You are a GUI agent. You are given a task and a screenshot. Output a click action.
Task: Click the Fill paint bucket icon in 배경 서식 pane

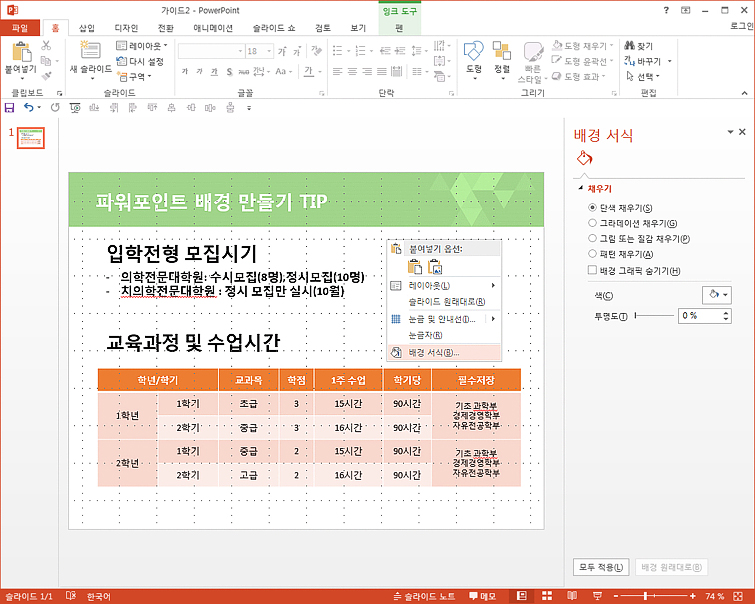click(x=584, y=158)
